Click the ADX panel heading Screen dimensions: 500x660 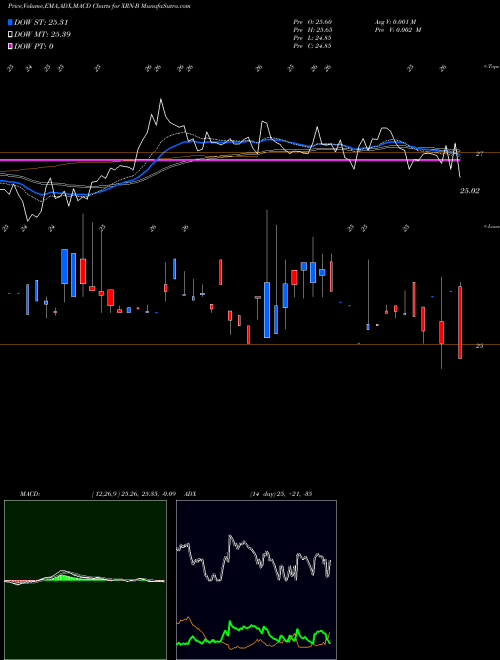(x=190, y=494)
